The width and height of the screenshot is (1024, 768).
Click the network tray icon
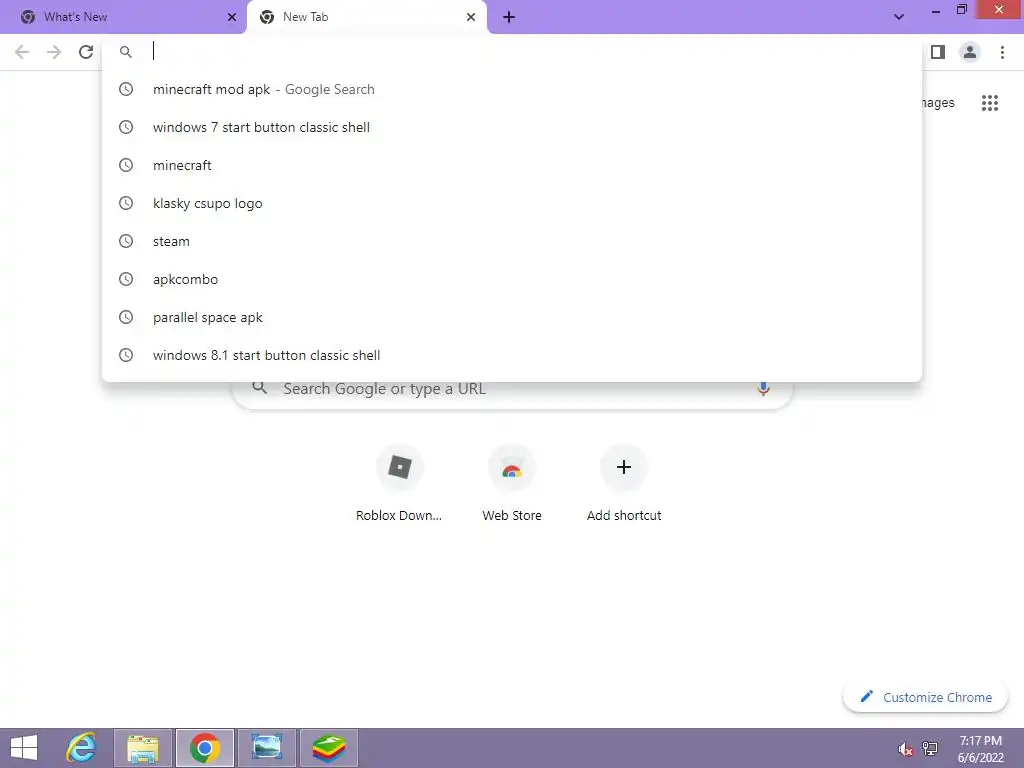pos(930,749)
